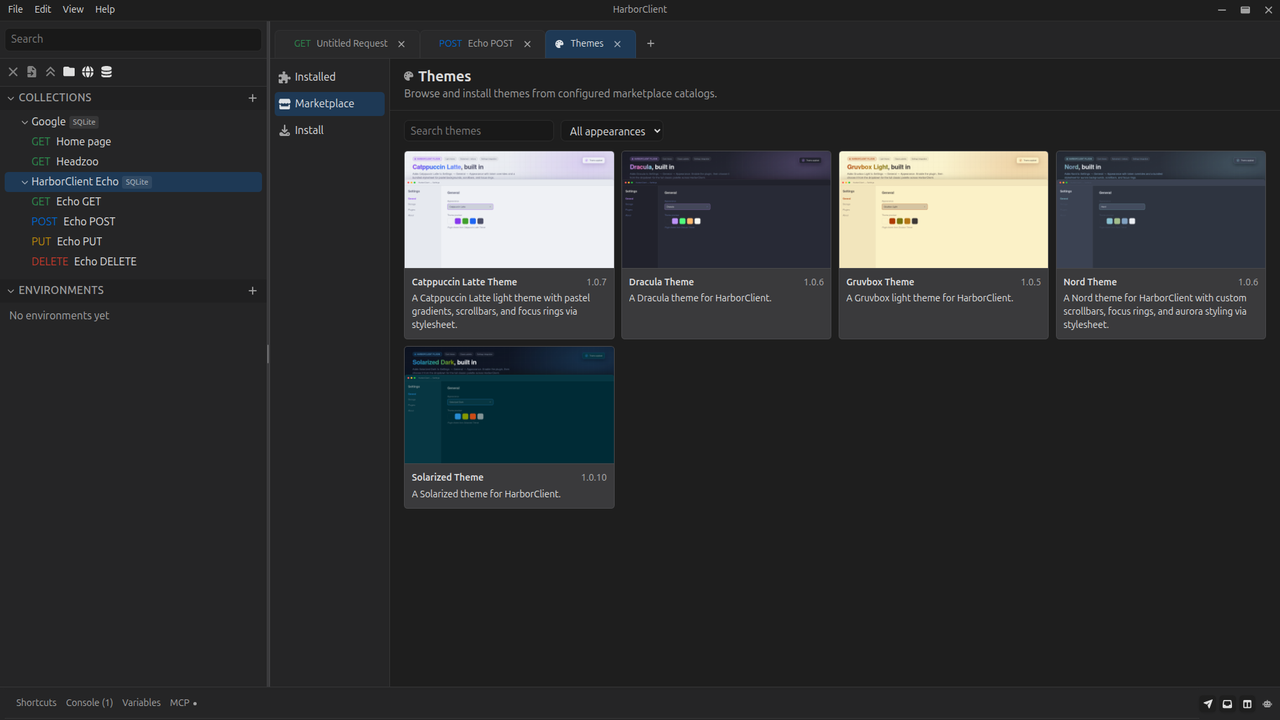Collapse the HarborClient Echo collection
Viewport: 1280px width, 720px height.
(25, 182)
